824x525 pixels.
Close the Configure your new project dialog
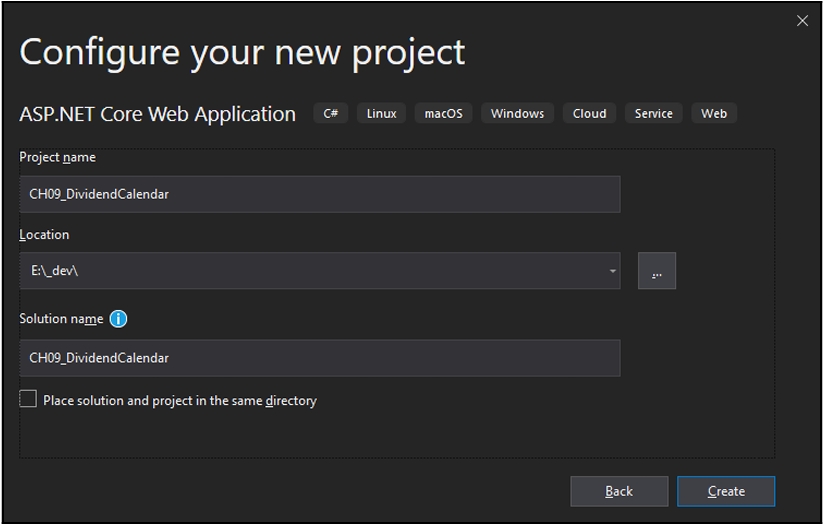pos(802,21)
